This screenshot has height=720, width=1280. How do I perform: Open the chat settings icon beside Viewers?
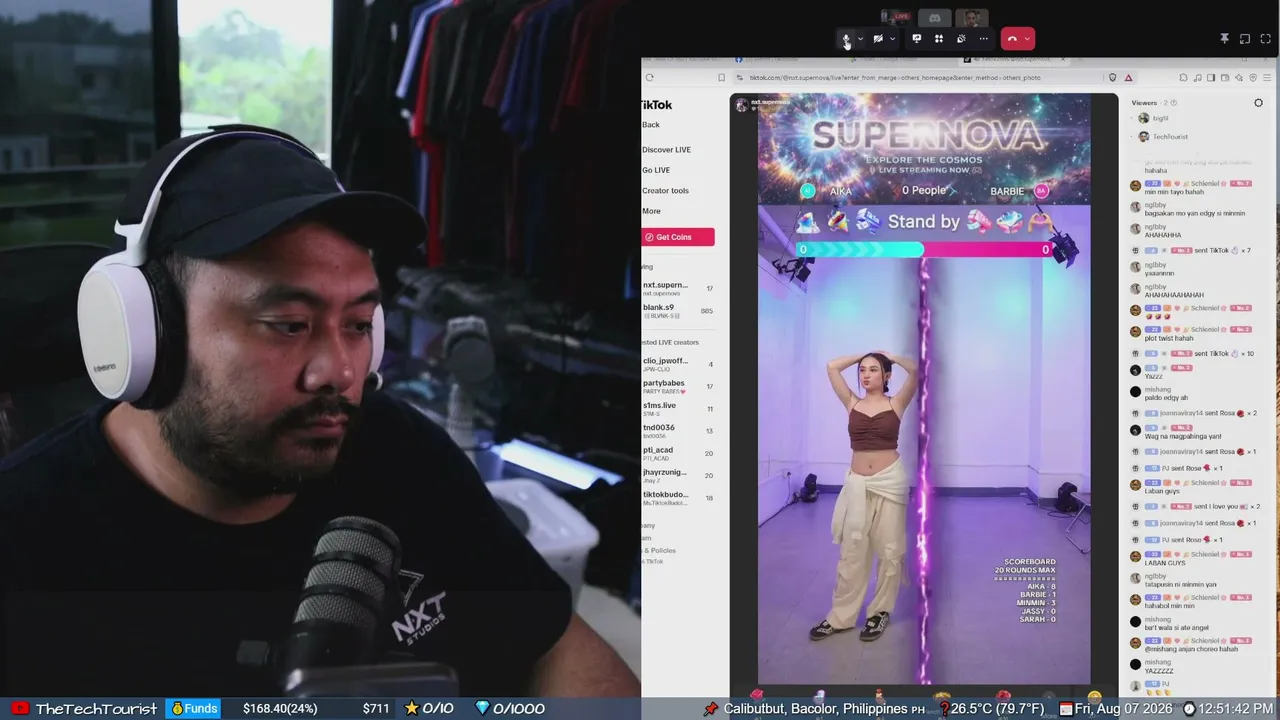click(x=1258, y=103)
